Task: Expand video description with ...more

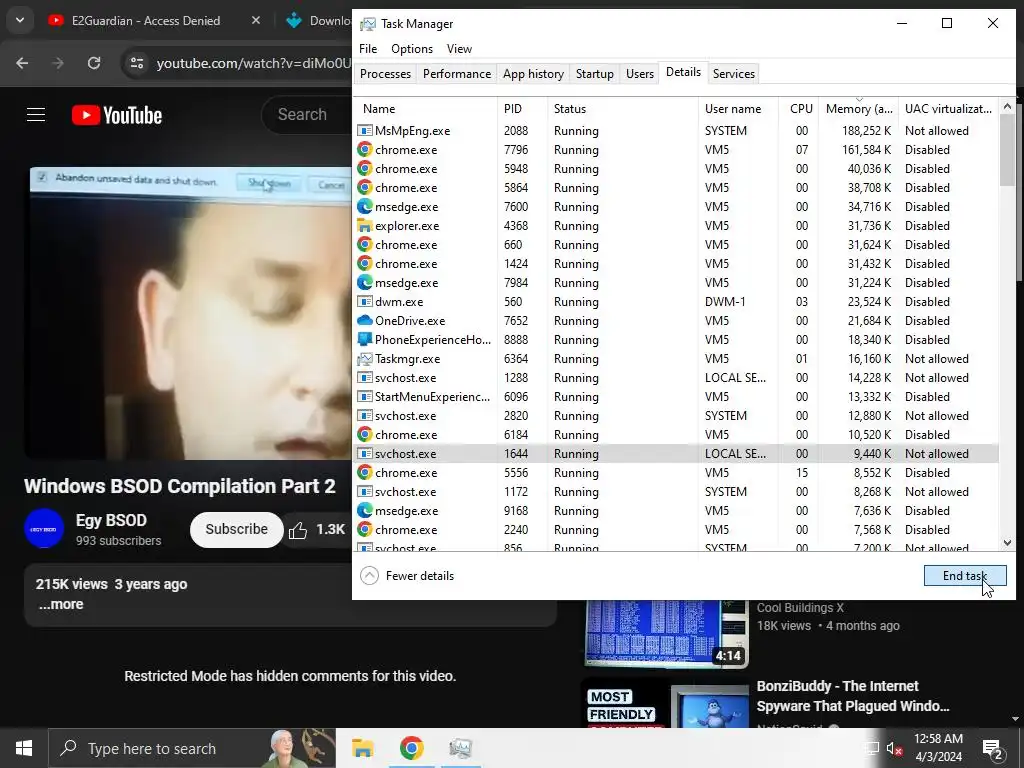Action: tap(61, 605)
